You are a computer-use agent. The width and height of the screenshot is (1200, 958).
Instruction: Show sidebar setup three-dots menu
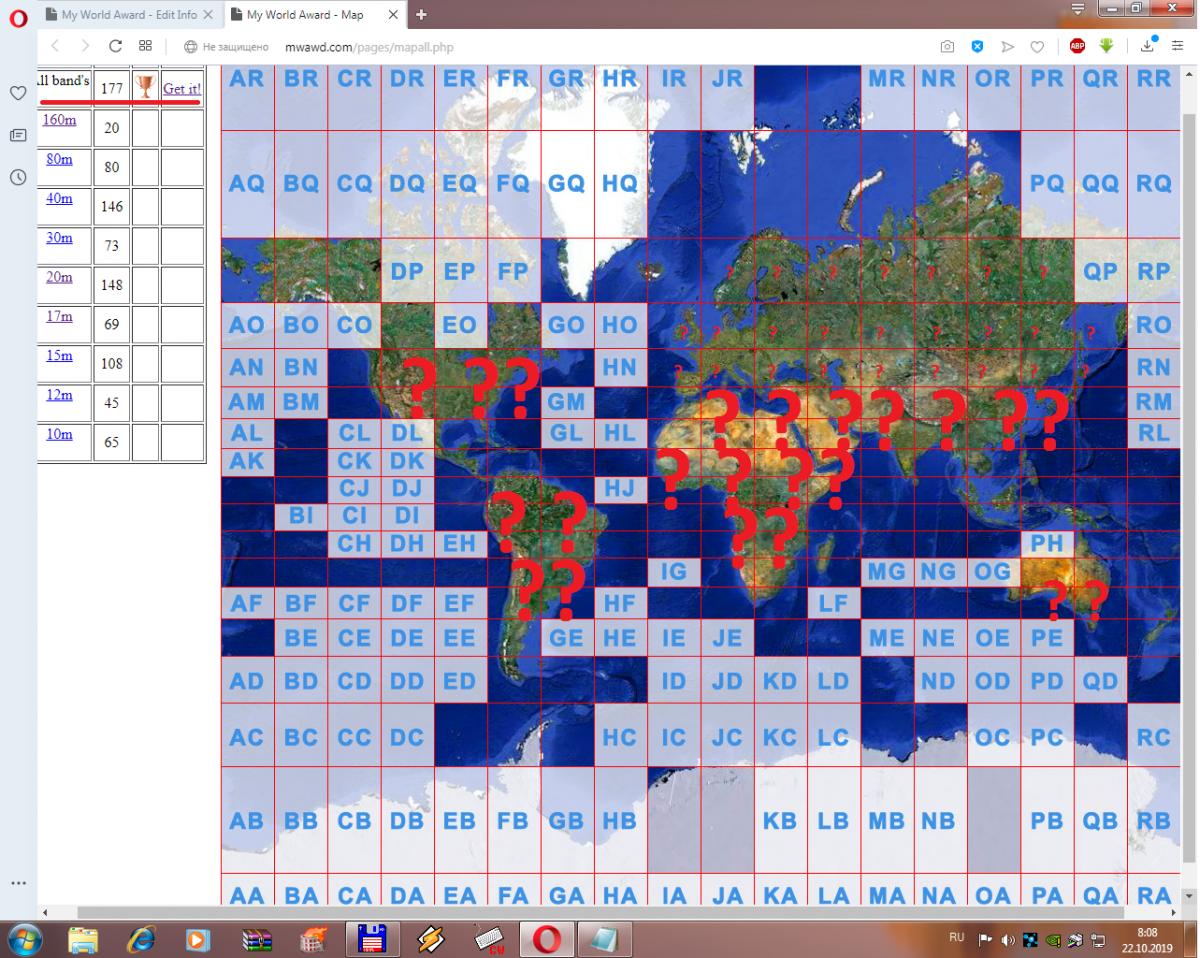pos(17,883)
